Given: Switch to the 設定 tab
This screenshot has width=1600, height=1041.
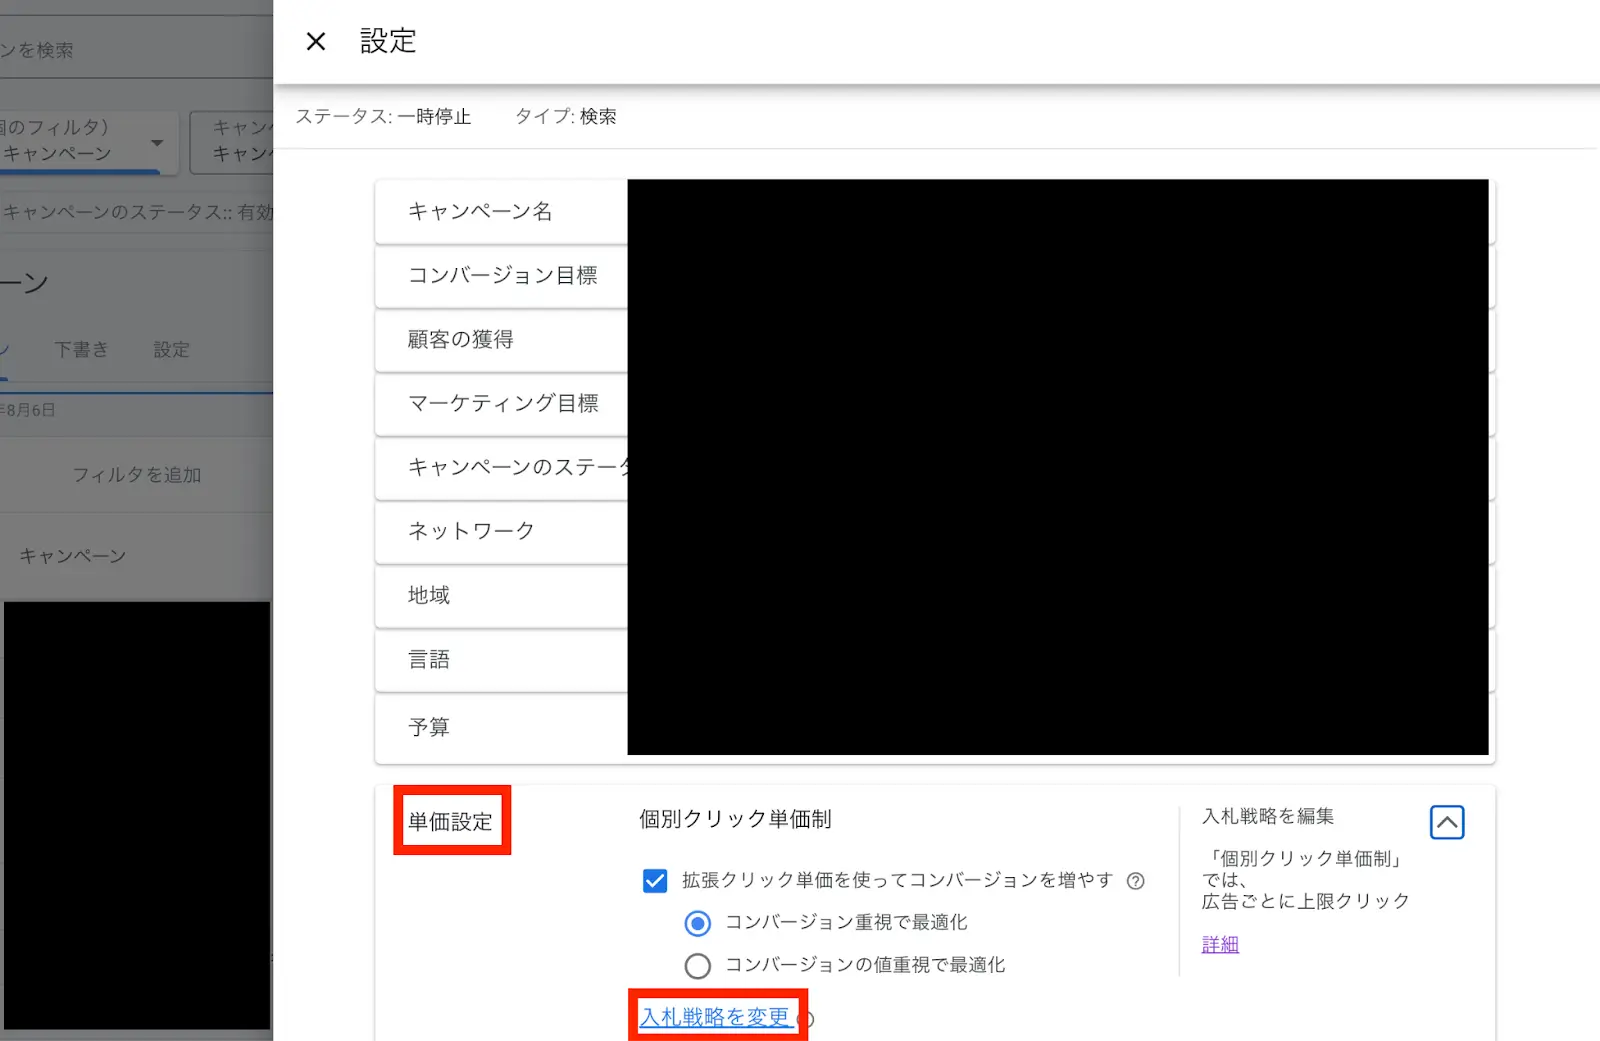Looking at the screenshot, I should [170, 349].
